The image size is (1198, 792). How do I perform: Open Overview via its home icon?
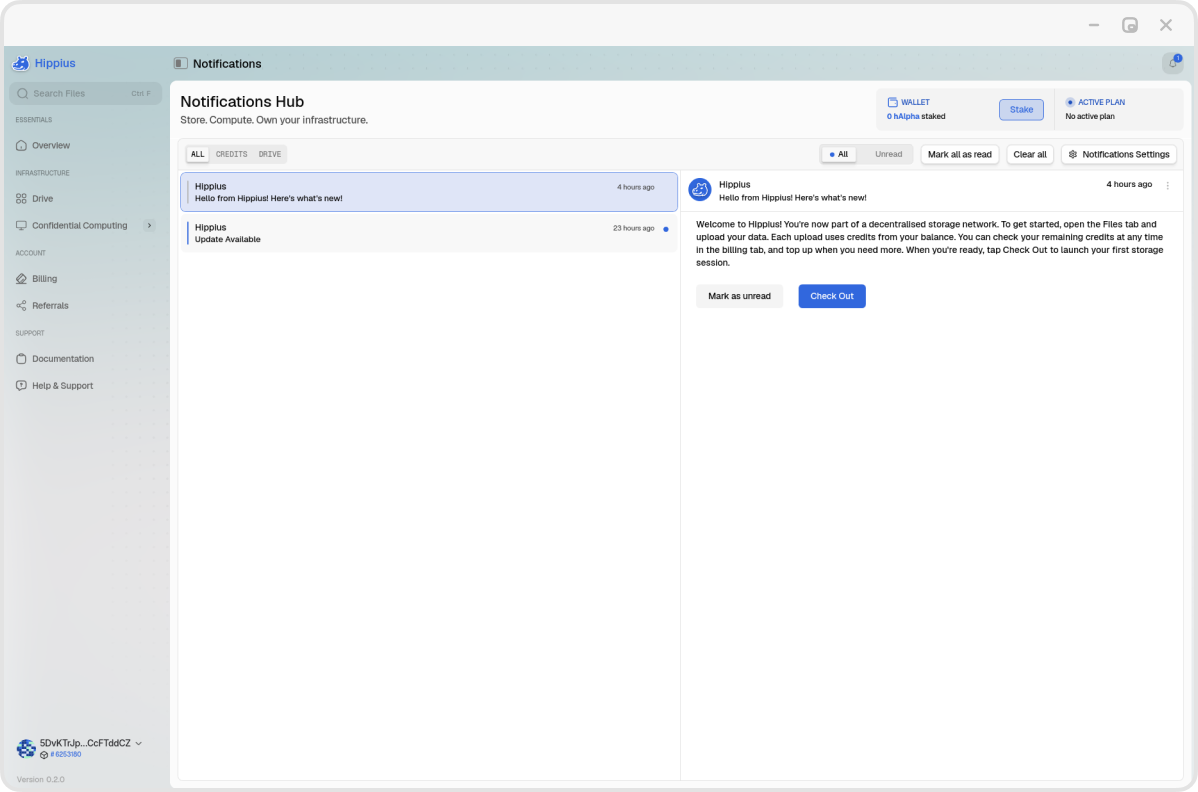(x=21, y=145)
